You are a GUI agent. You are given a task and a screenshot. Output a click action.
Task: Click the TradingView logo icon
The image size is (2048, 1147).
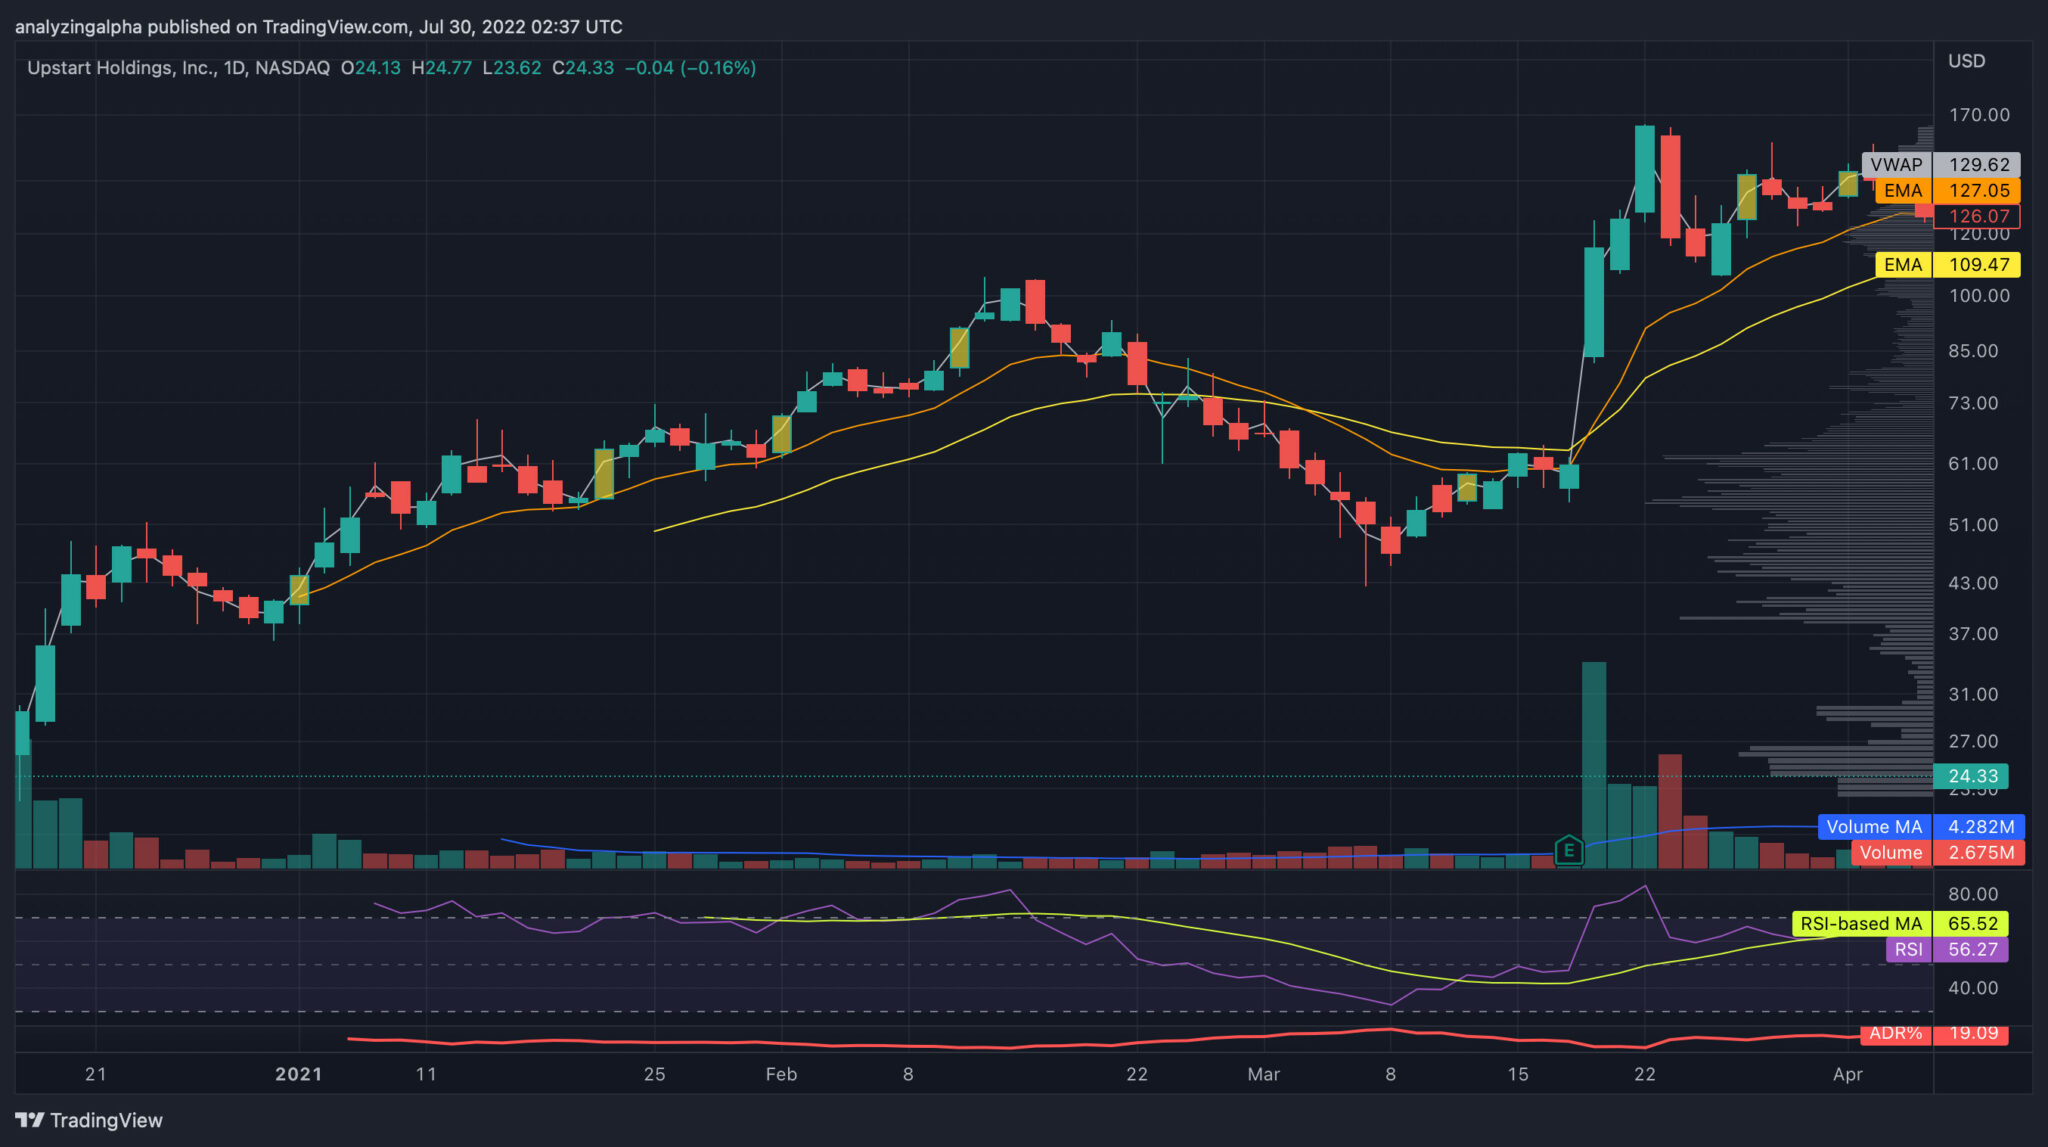[30, 1120]
